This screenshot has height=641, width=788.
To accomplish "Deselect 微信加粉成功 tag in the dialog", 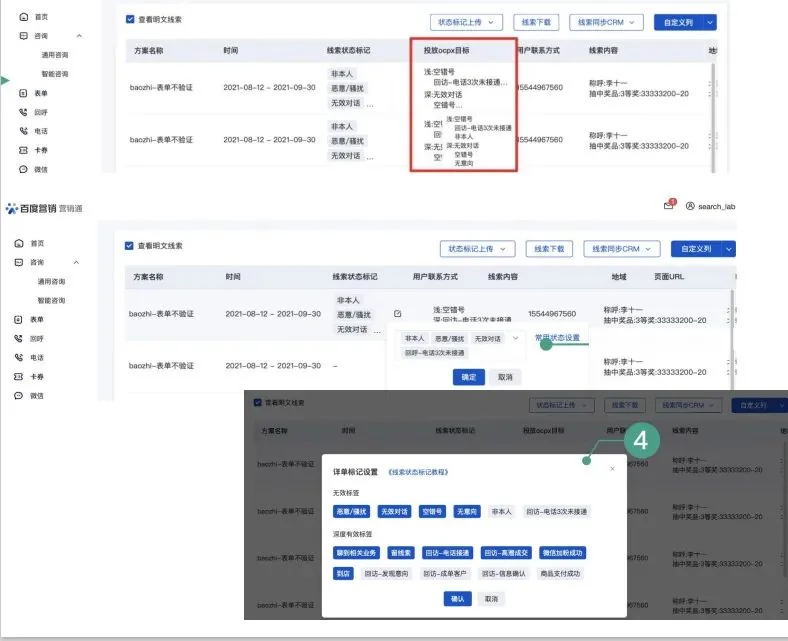I will tap(562, 553).
